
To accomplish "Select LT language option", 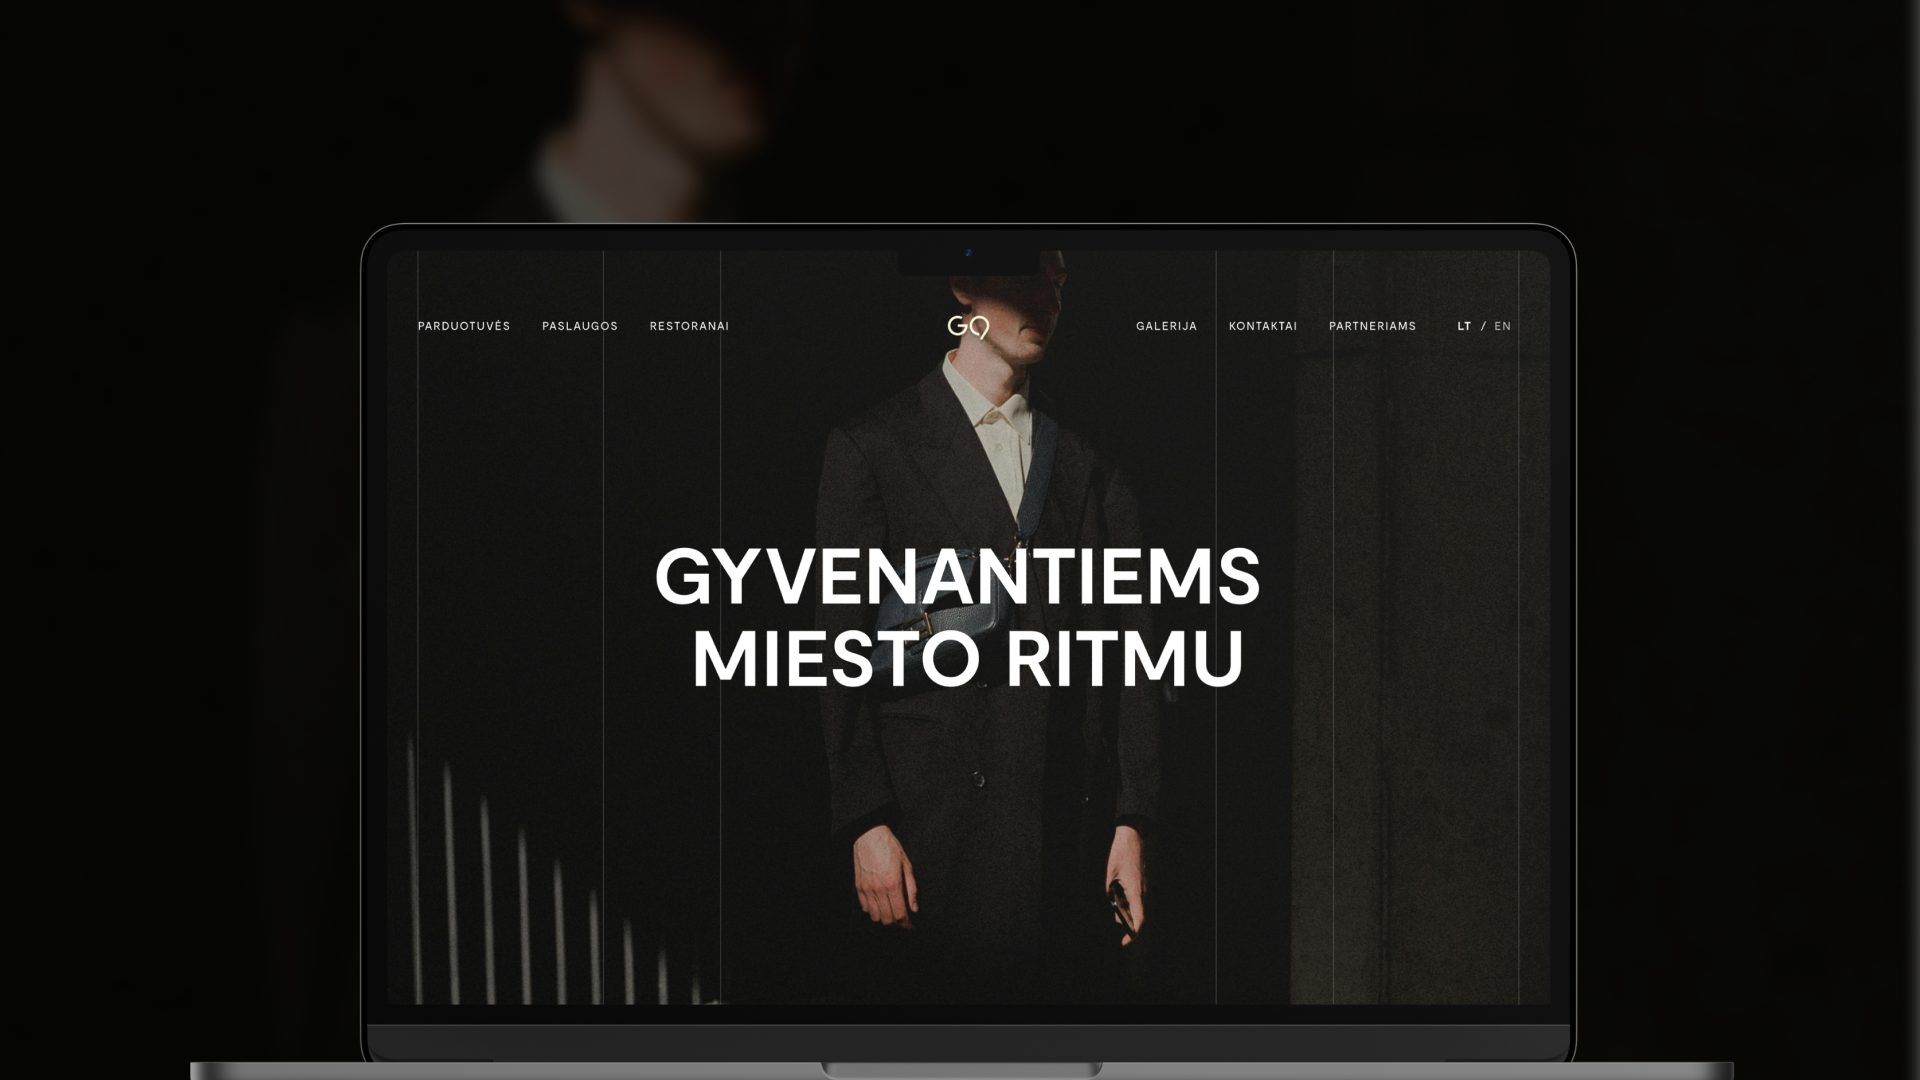I will (1464, 326).
